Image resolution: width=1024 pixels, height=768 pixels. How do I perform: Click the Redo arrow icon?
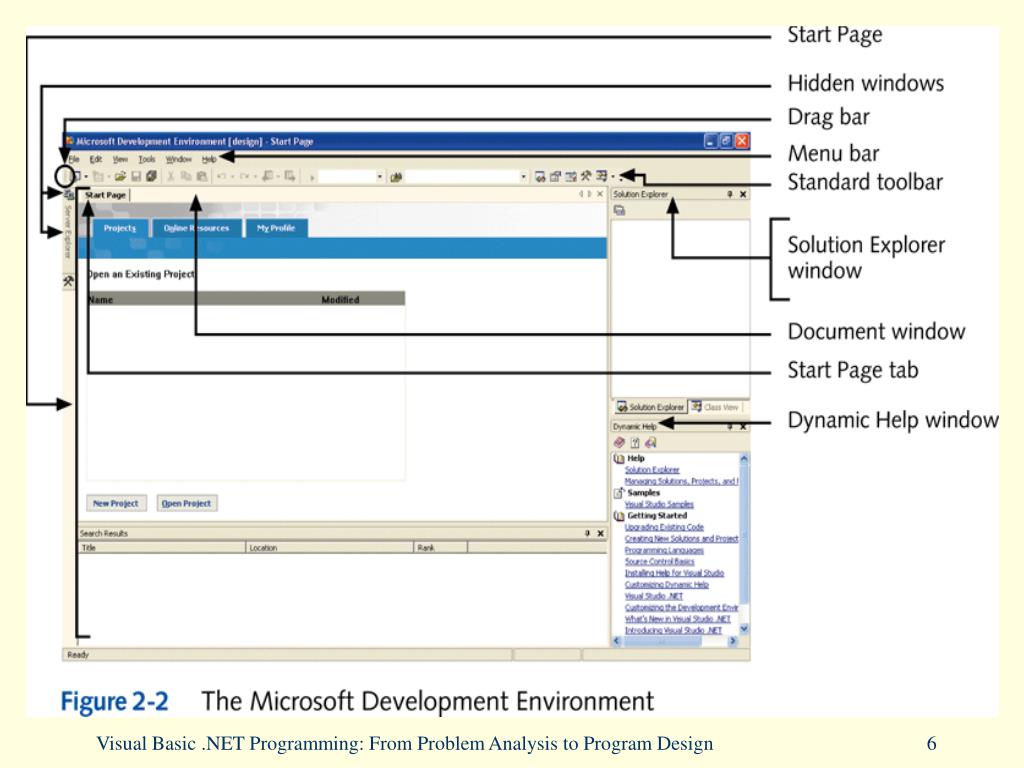(x=244, y=176)
